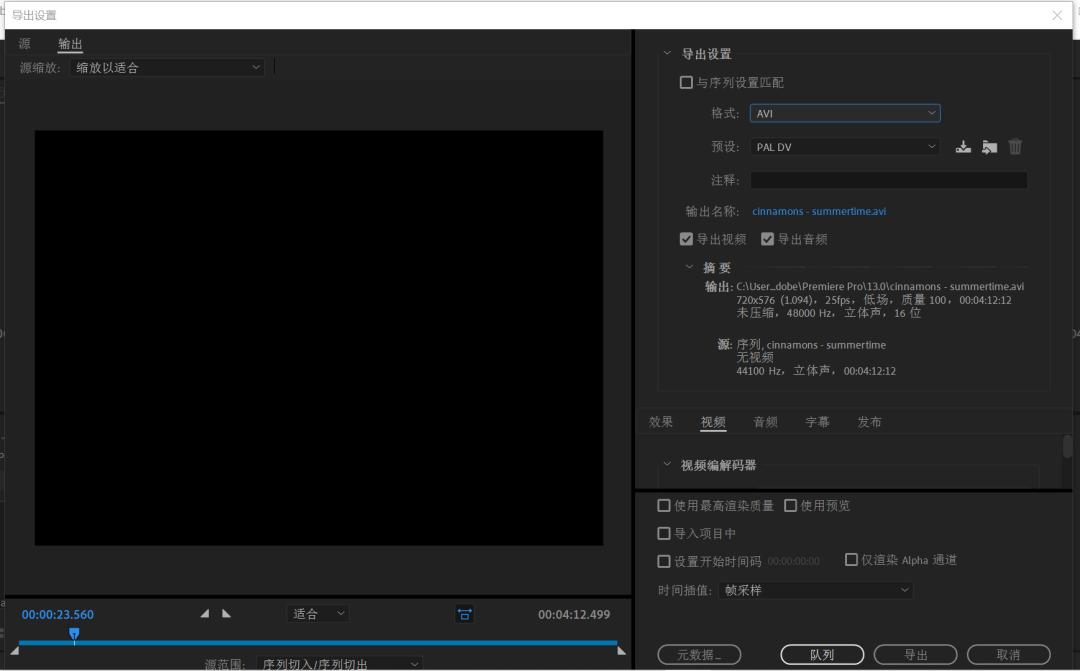Image resolution: width=1080 pixels, height=671 pixels.
Task: Click the cinnamons - summertime.avi output name link
Action: (x=819, y=211)
